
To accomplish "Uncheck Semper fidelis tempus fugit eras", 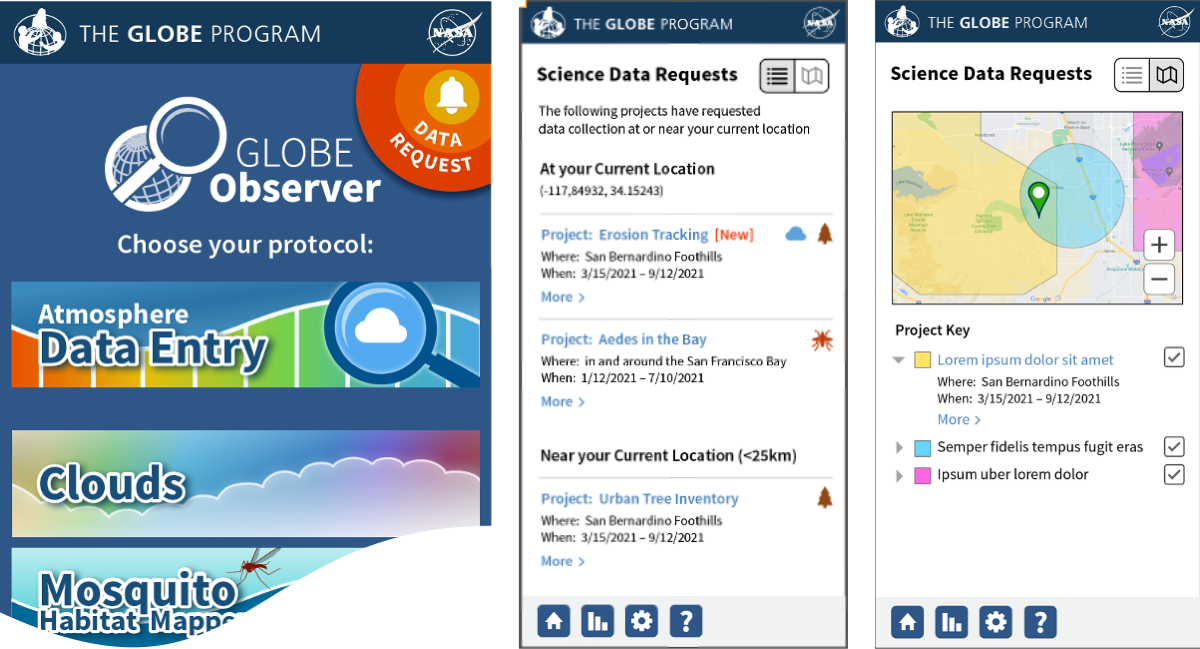I will pyautogui.click(x=1174, y=447).
